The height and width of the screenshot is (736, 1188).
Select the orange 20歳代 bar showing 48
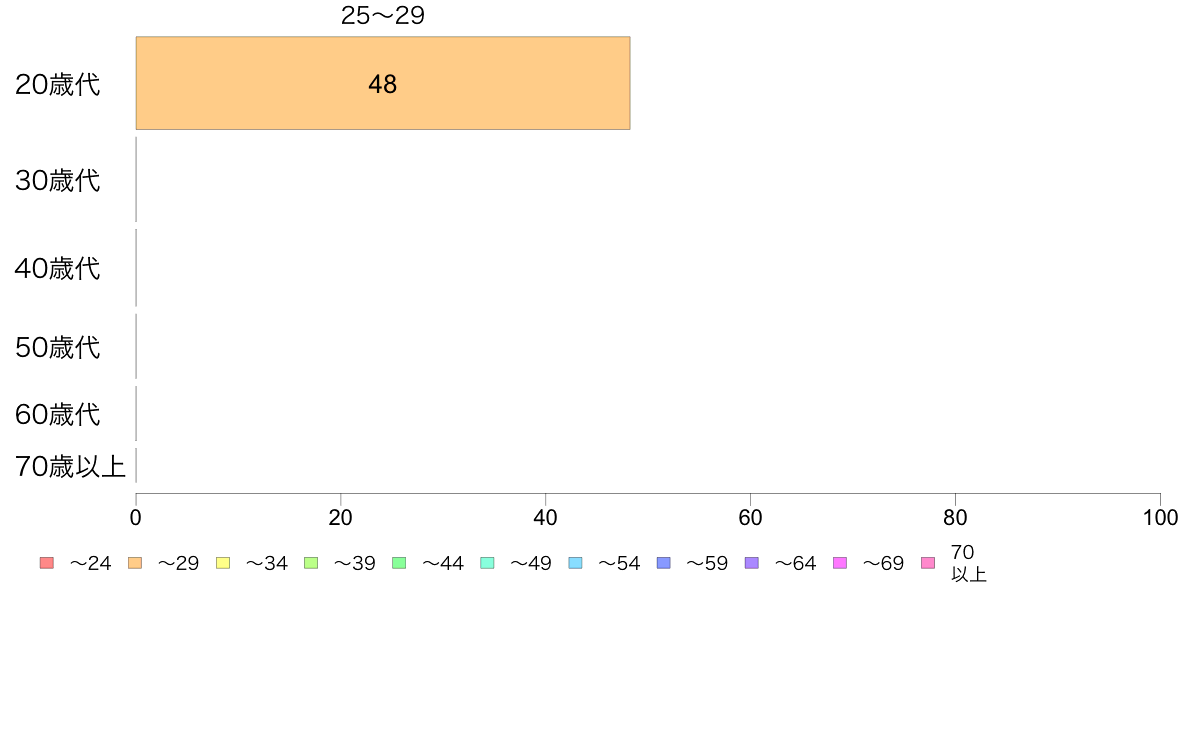click(x=383, y=83)
